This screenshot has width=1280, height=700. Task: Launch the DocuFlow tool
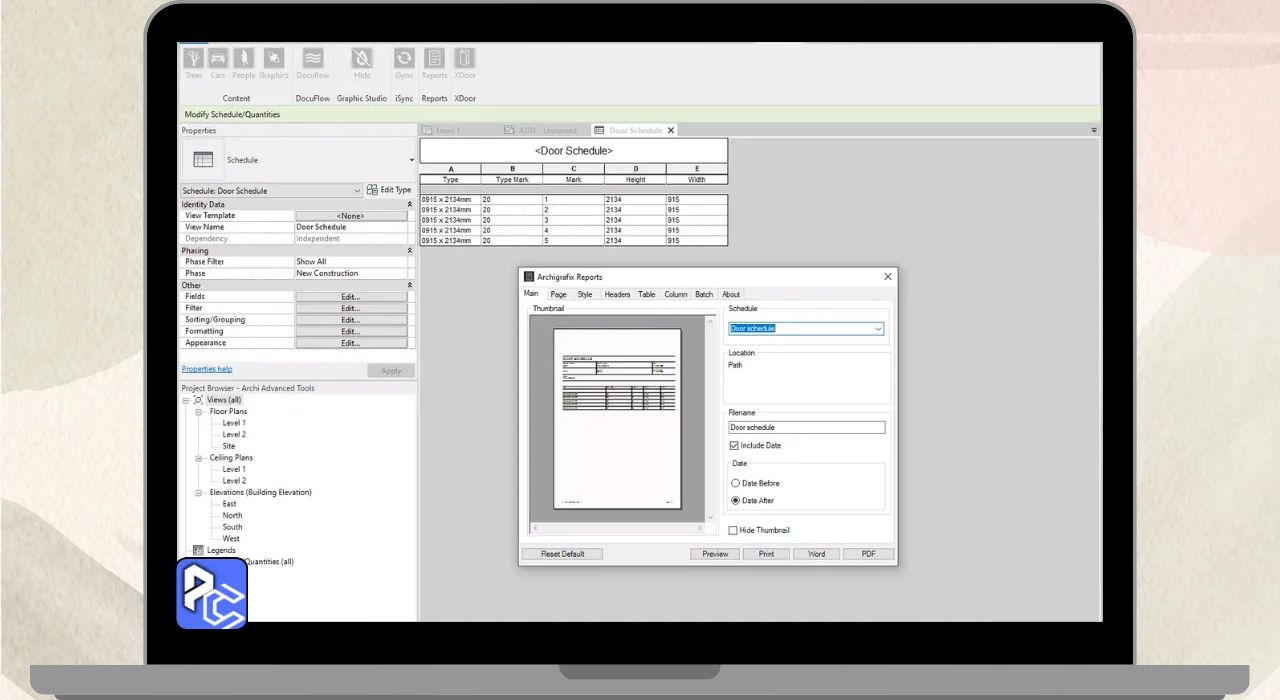(x=313, y=60)
